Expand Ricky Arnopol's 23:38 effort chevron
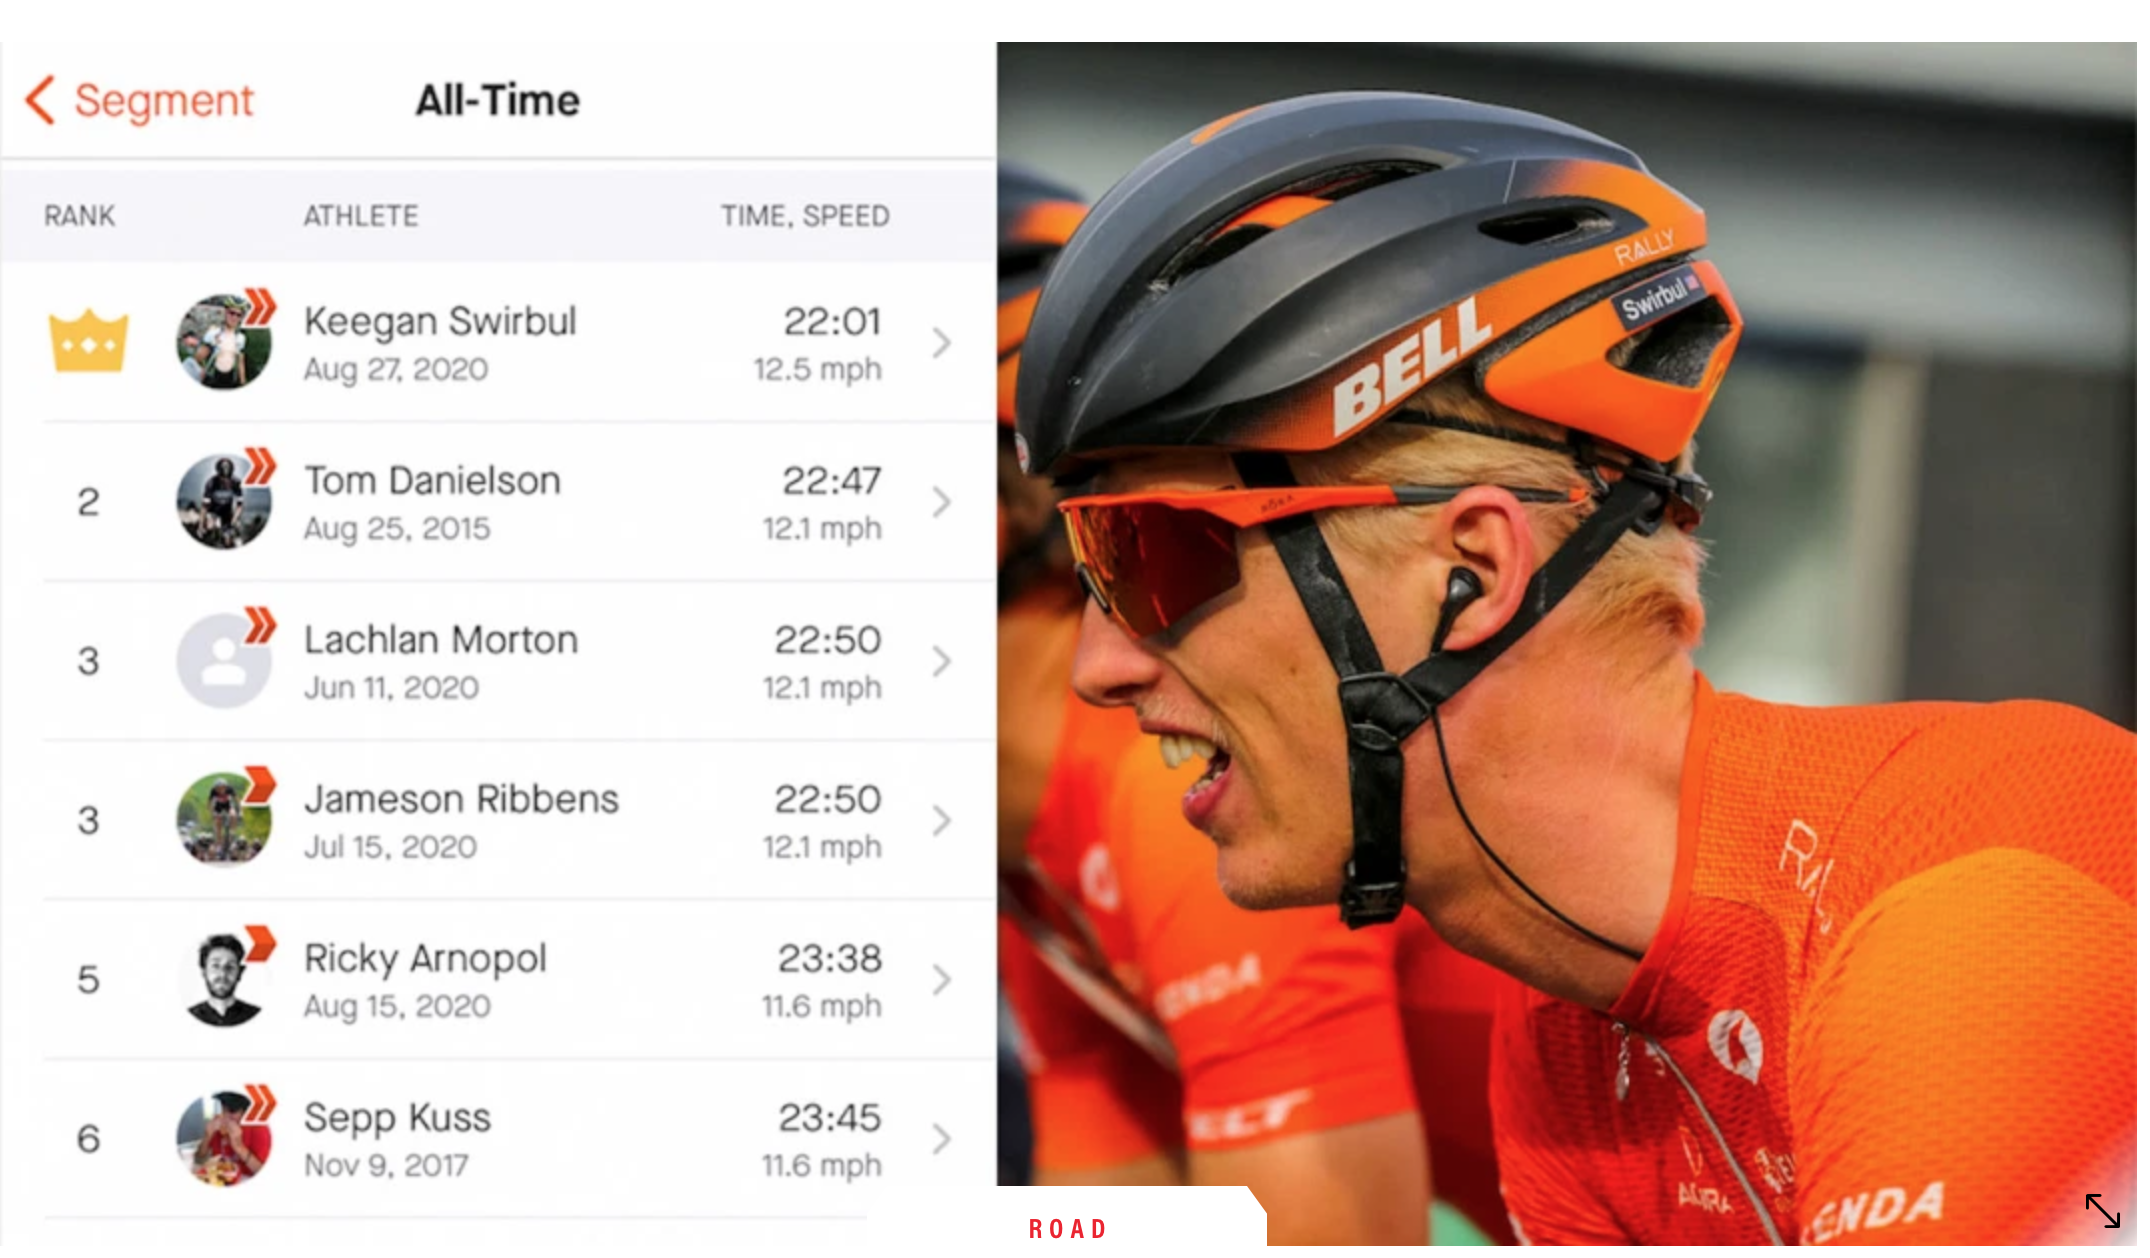2150x1258 pixels. (x=941, y=980)
